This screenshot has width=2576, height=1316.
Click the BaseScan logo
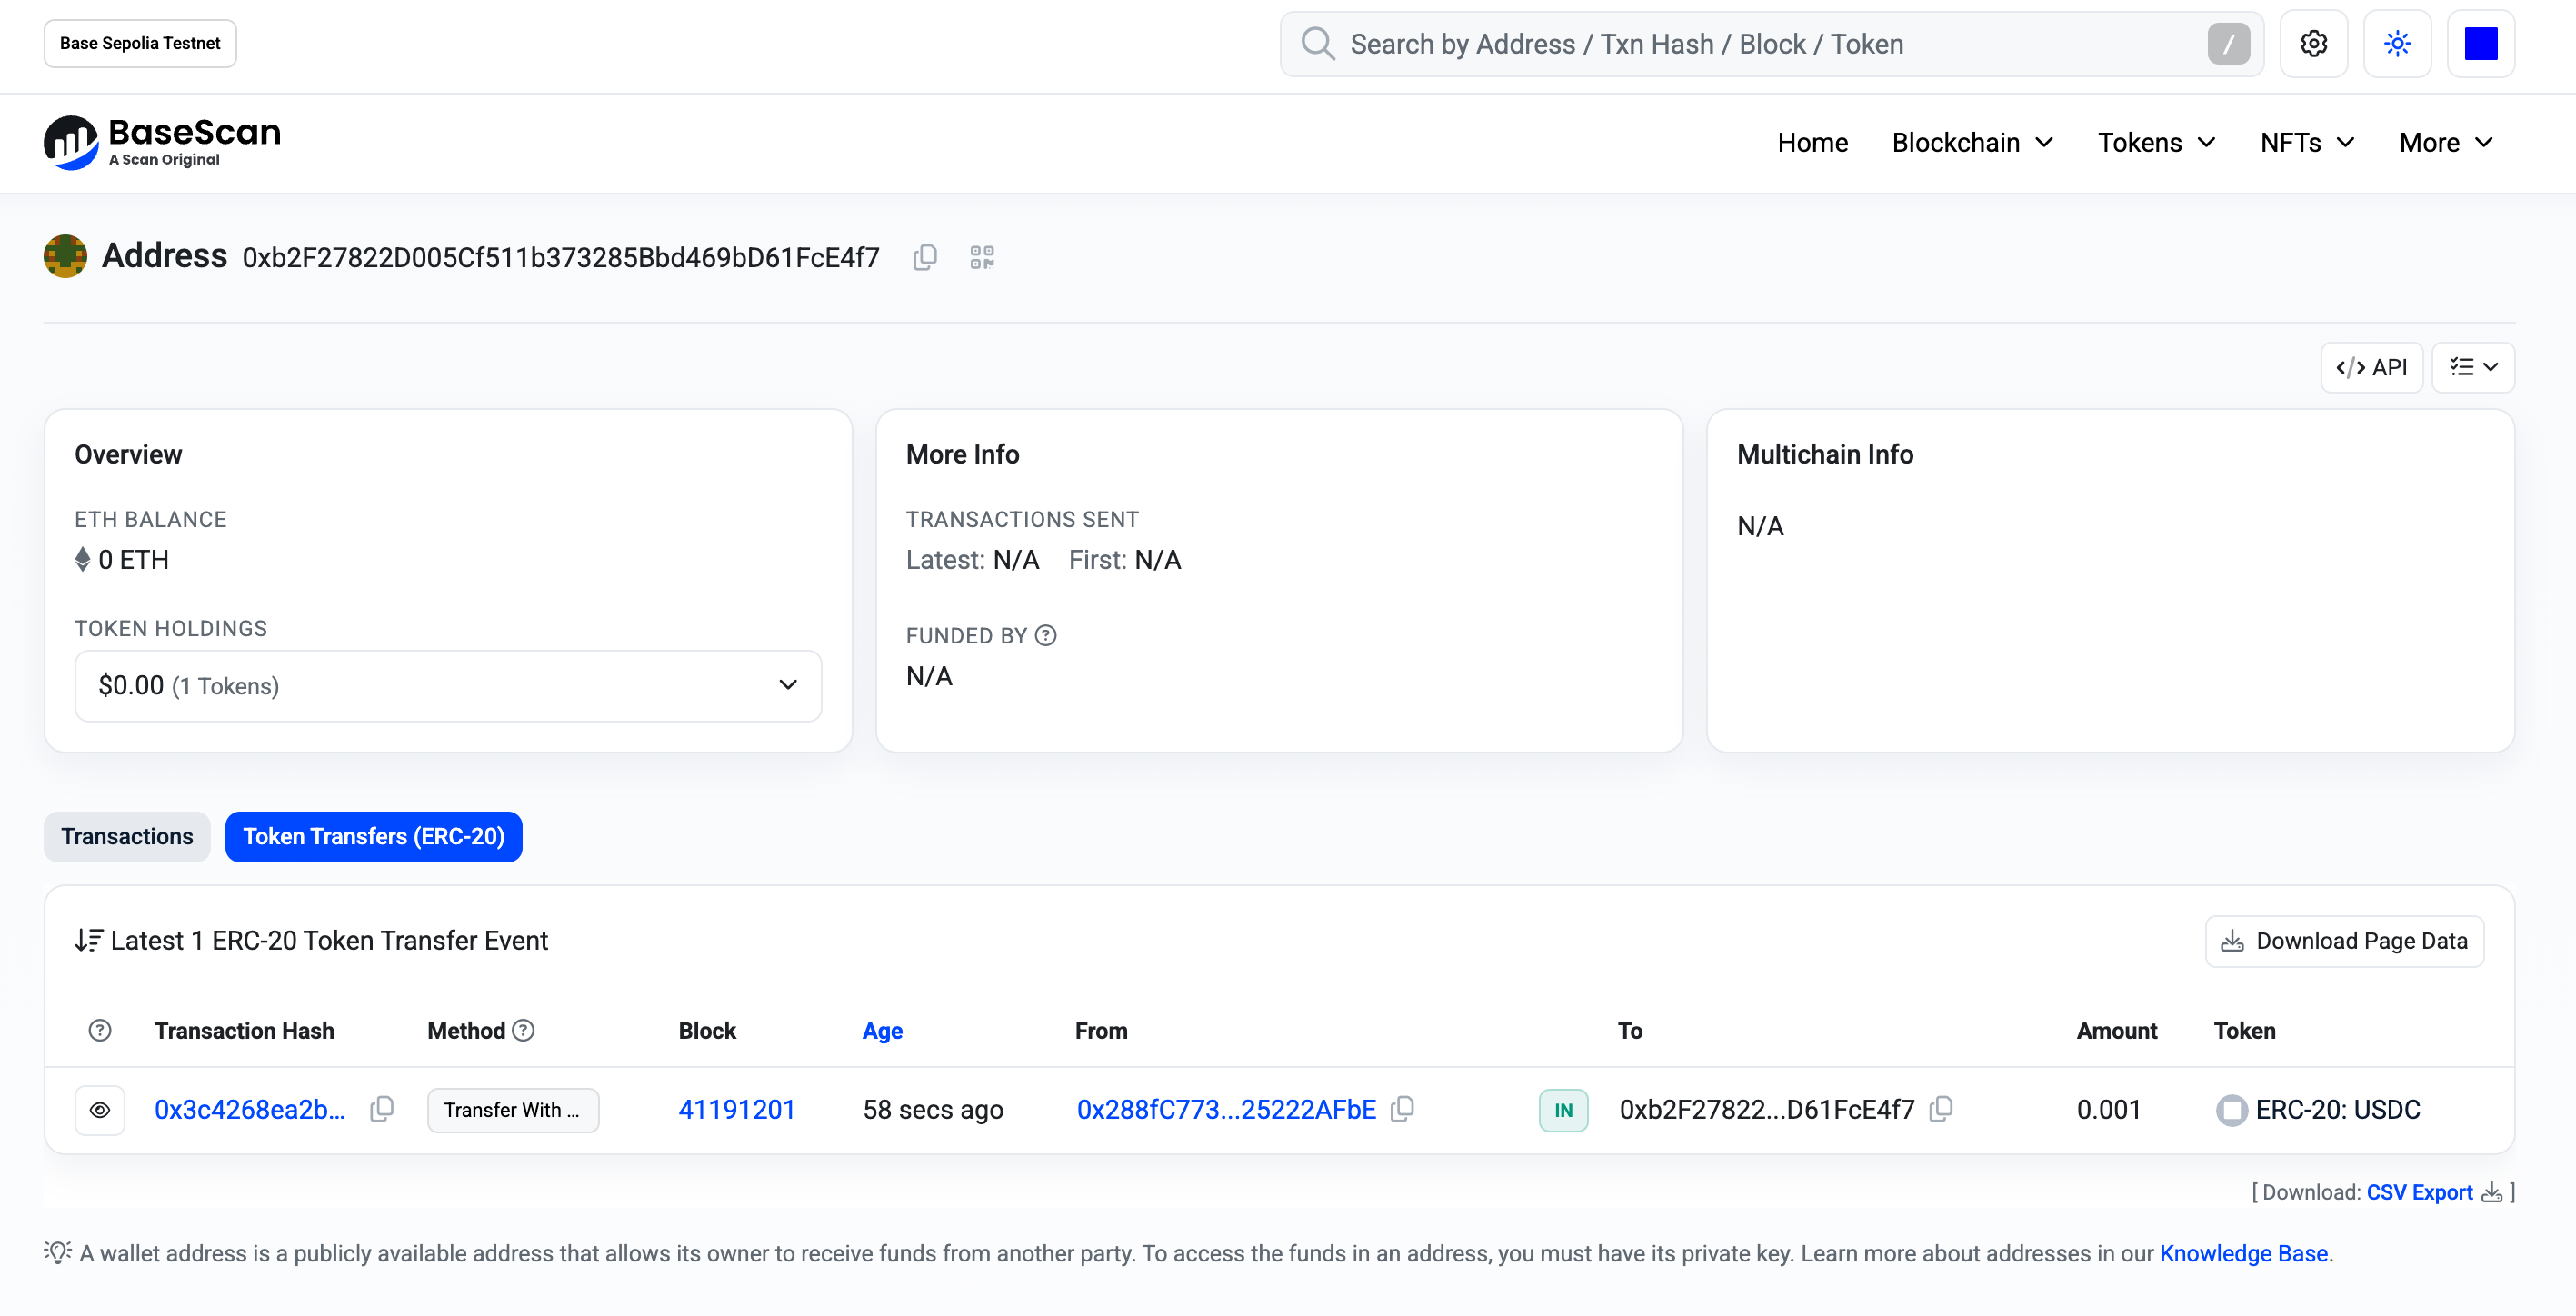(162, 142)
